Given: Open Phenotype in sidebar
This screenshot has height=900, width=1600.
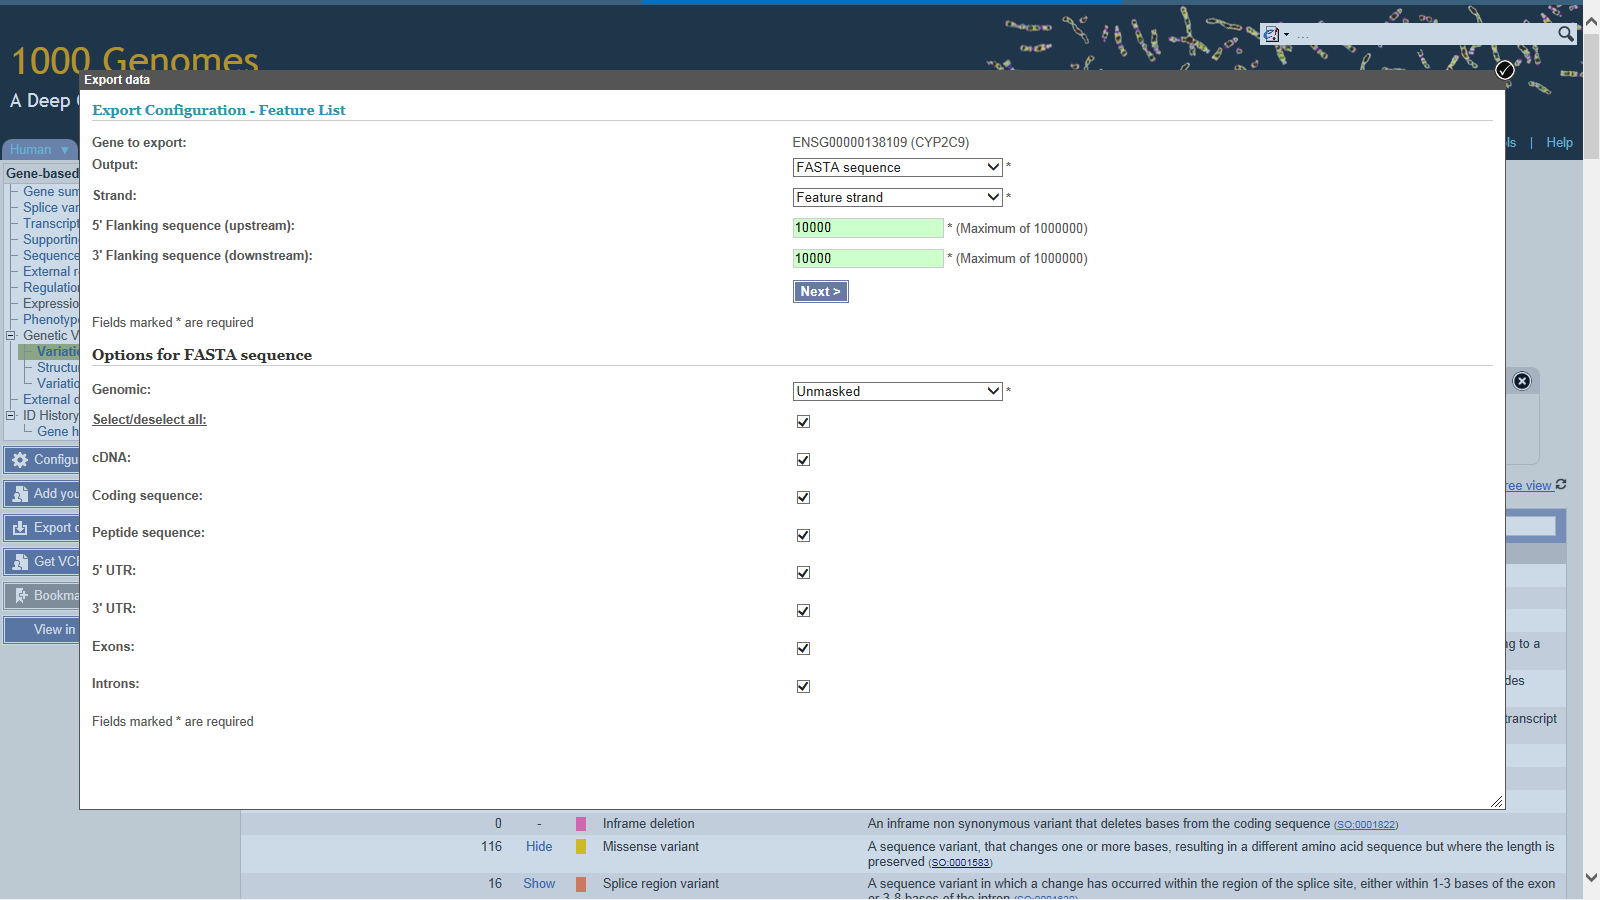Looking at the screenshot, I should click(51, 320).
